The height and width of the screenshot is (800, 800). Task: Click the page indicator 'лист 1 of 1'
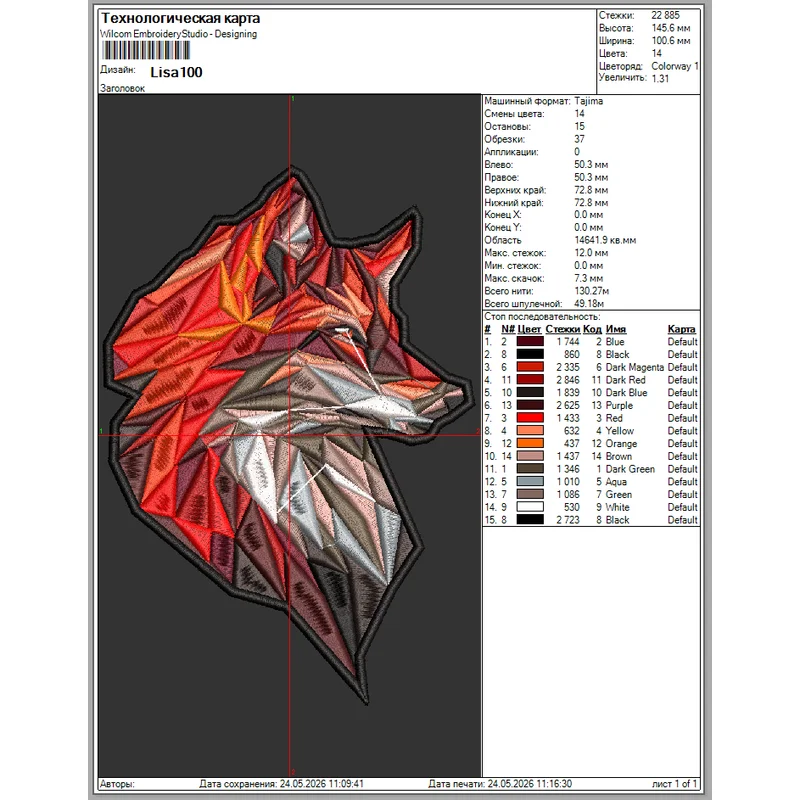[x=674, y=784]
